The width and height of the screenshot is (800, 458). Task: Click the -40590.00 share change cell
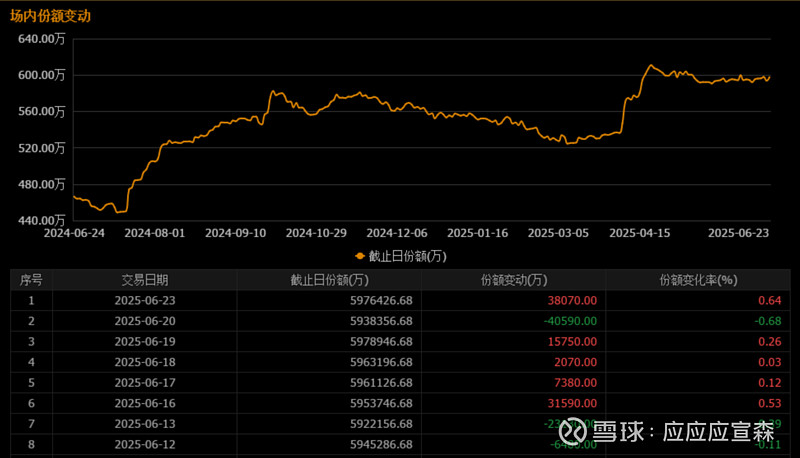(570, 320)
